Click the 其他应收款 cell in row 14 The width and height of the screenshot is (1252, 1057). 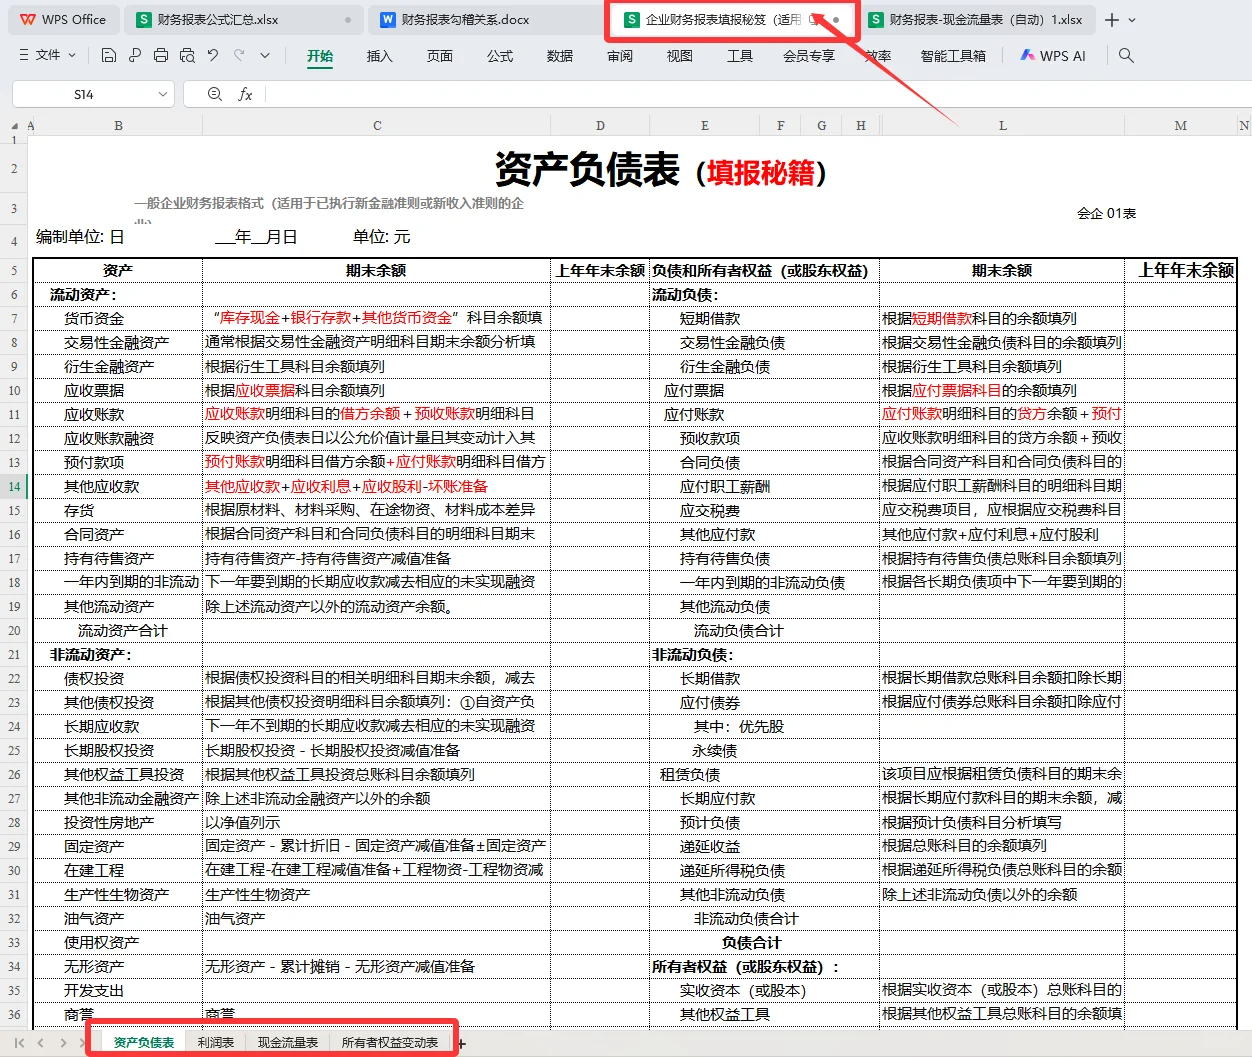(118, 486)
